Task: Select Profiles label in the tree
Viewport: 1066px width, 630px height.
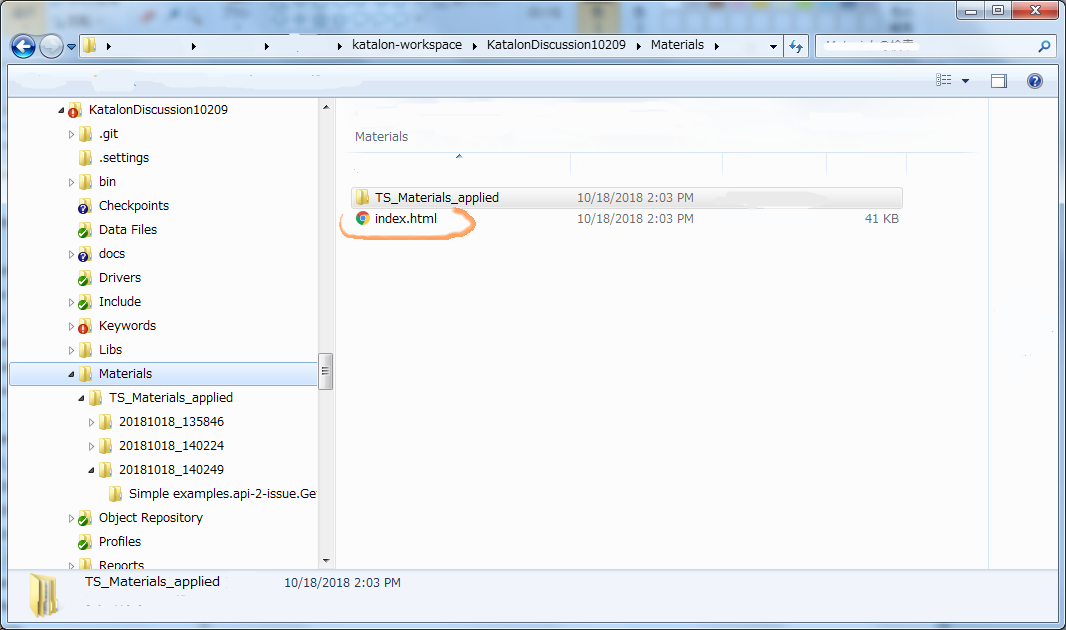Action: (x=120, y=542)
